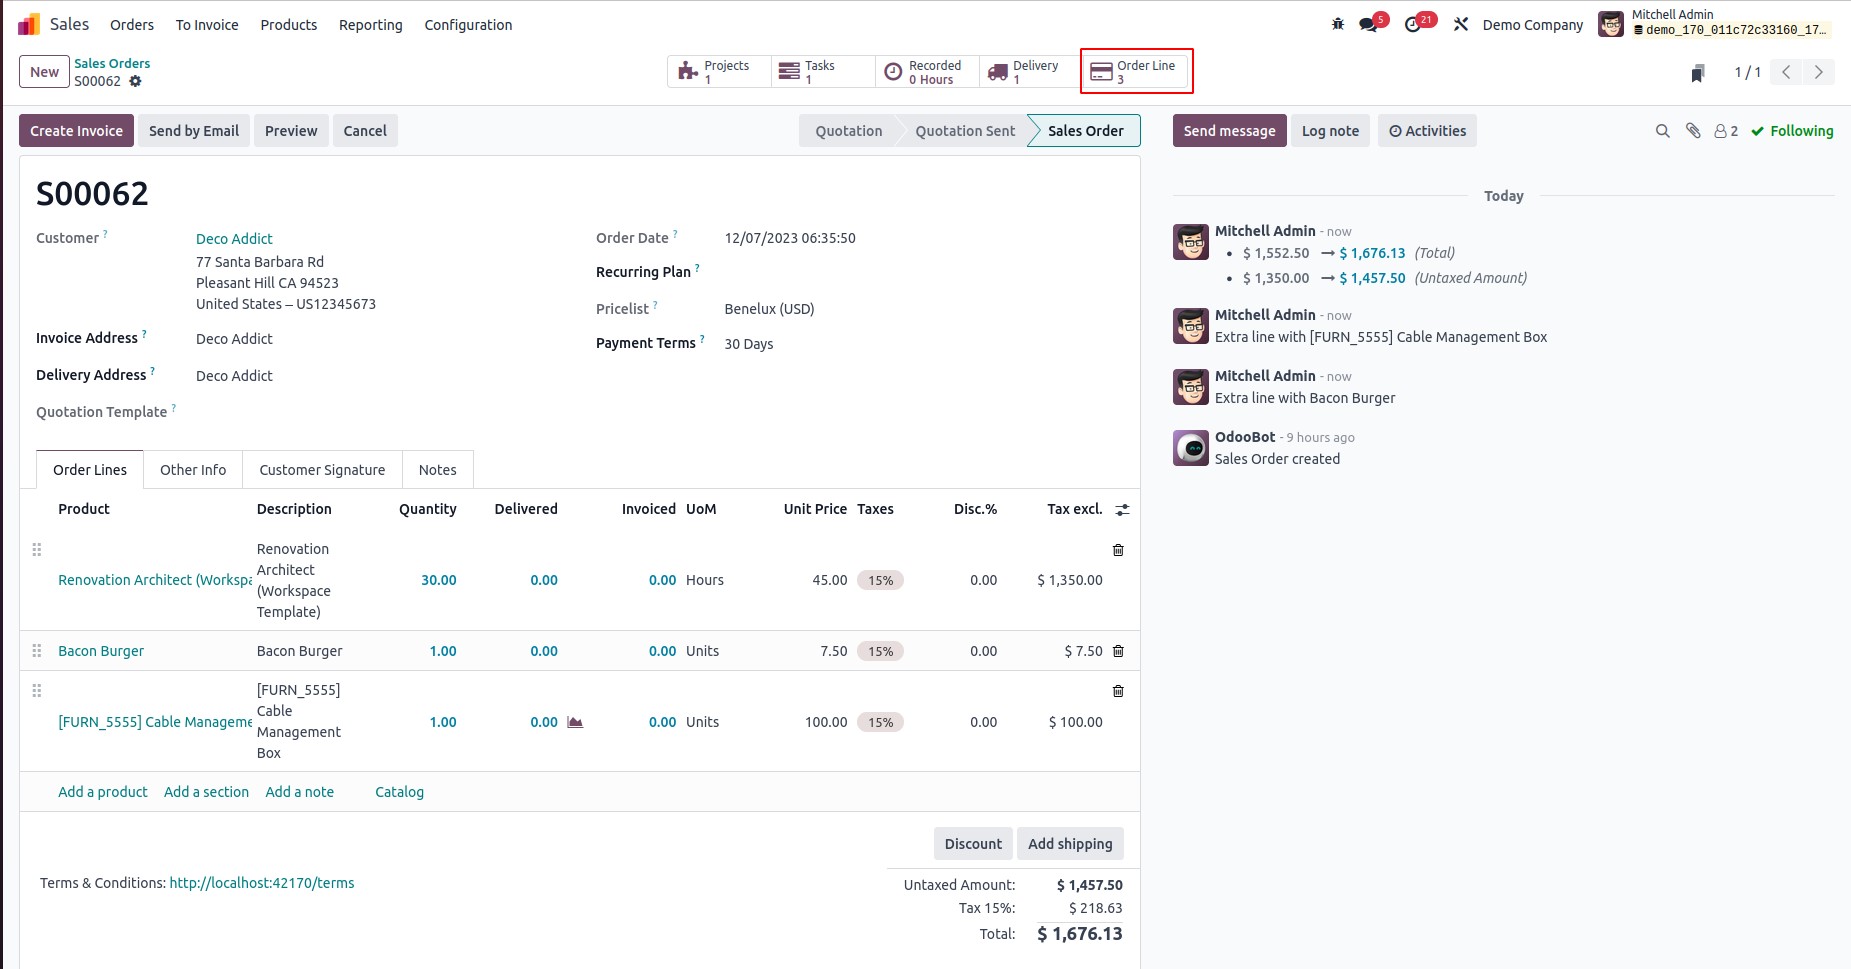The height and width of the screenshot is (969, 1851).
Task: Open the Products menu
Action: (x=288, y=25)
